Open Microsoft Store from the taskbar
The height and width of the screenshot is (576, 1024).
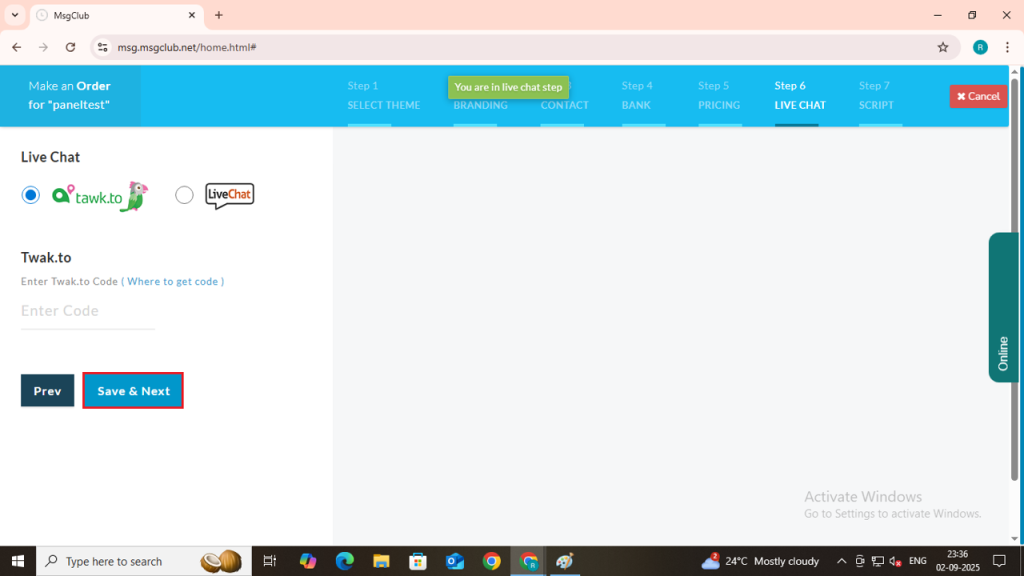coord(418,561)
